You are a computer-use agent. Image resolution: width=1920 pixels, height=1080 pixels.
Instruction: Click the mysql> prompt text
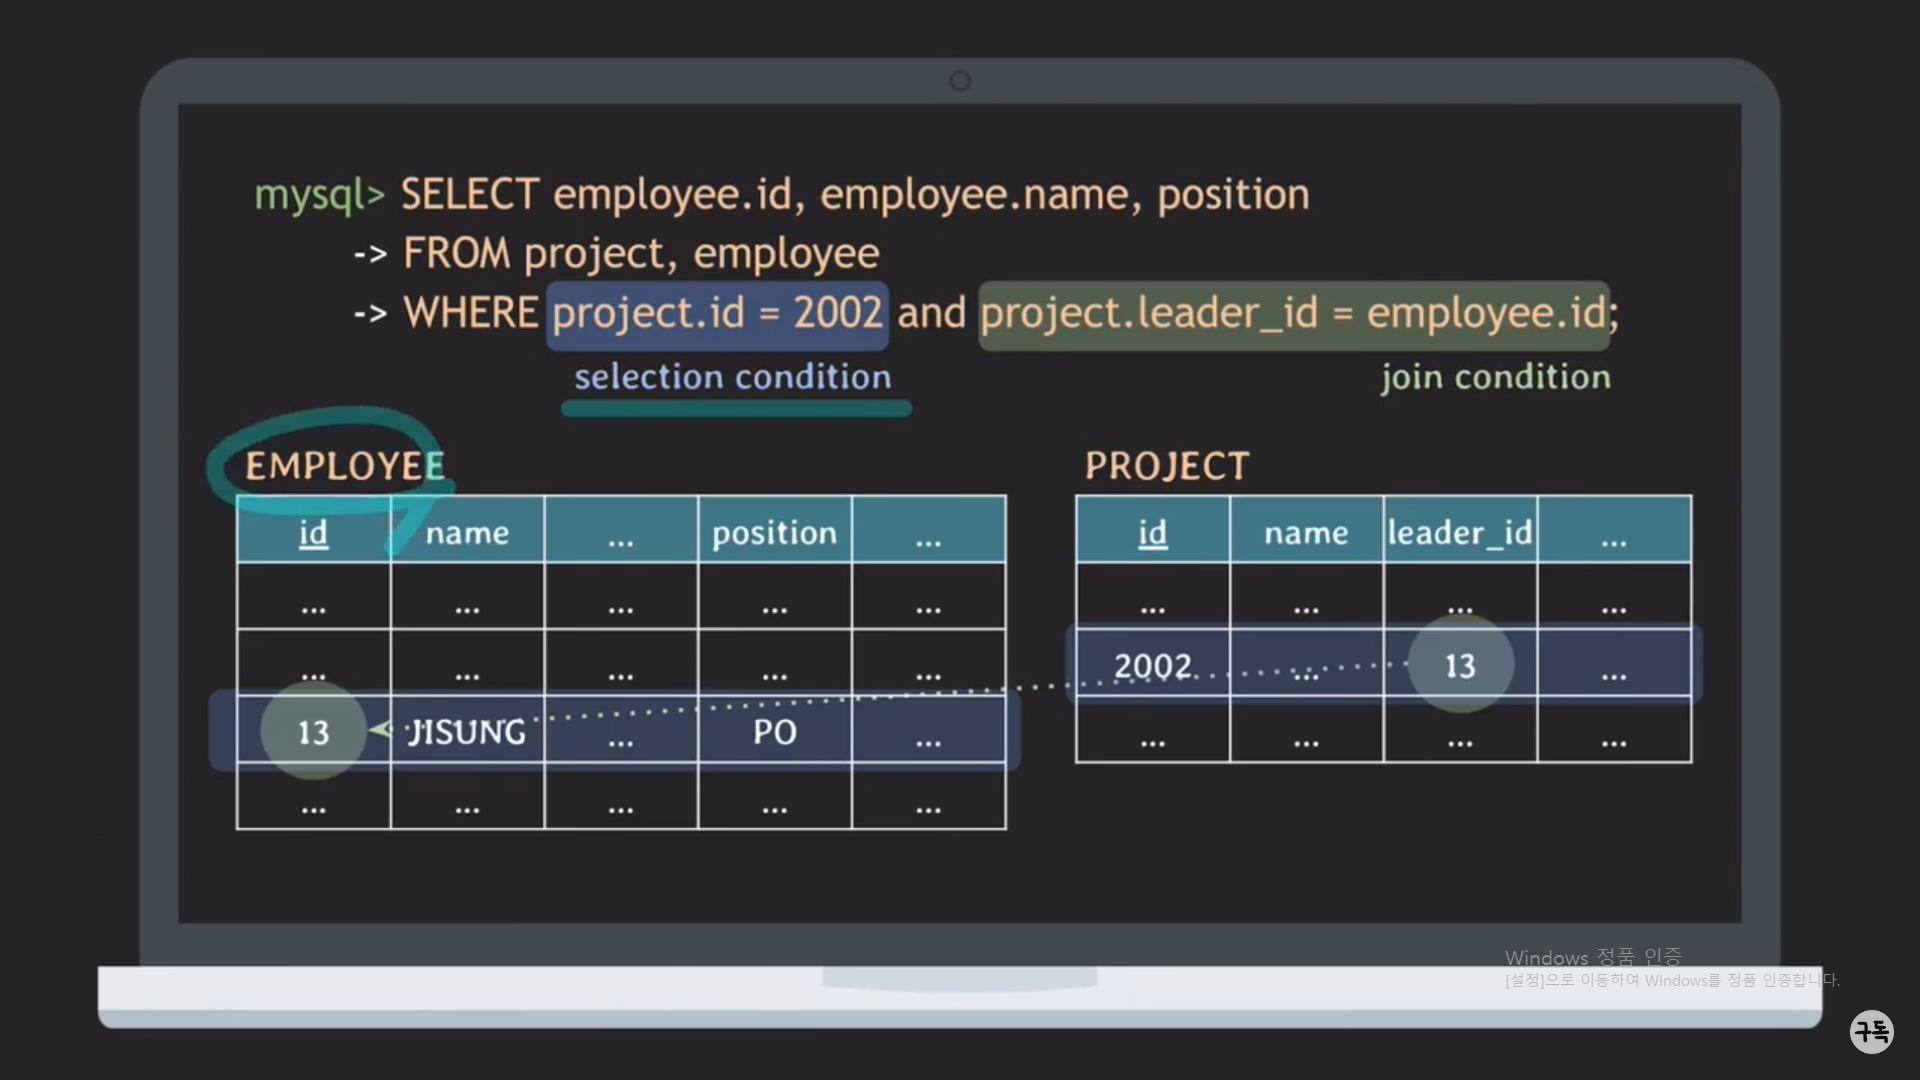tap(319, 194)
